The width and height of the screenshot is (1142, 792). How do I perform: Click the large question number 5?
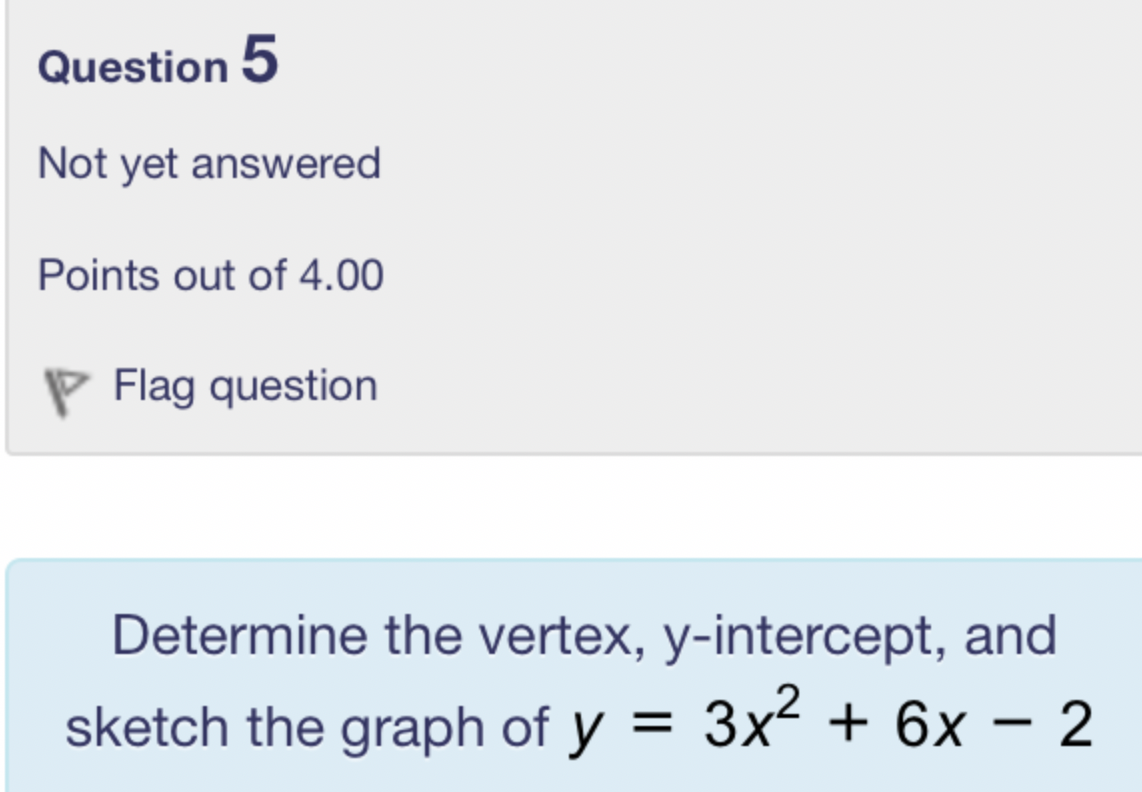[x=259, y=60]
